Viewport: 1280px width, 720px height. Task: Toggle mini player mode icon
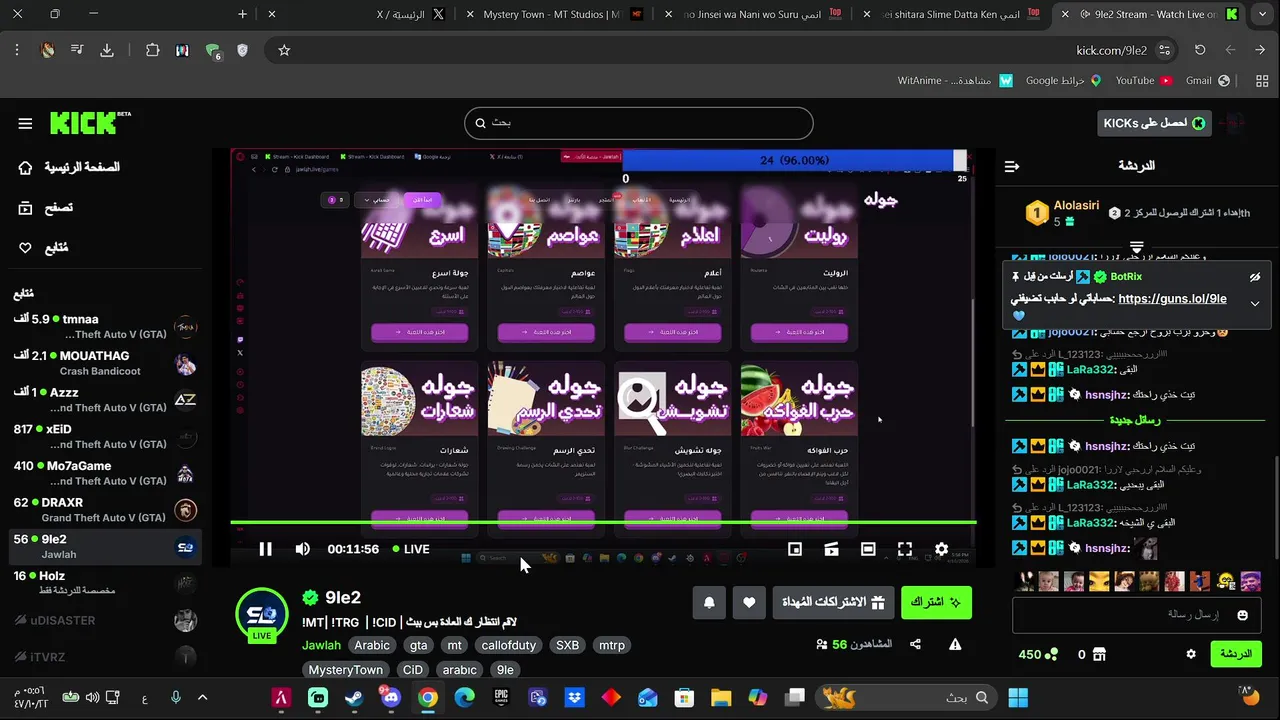click(795, 549)
